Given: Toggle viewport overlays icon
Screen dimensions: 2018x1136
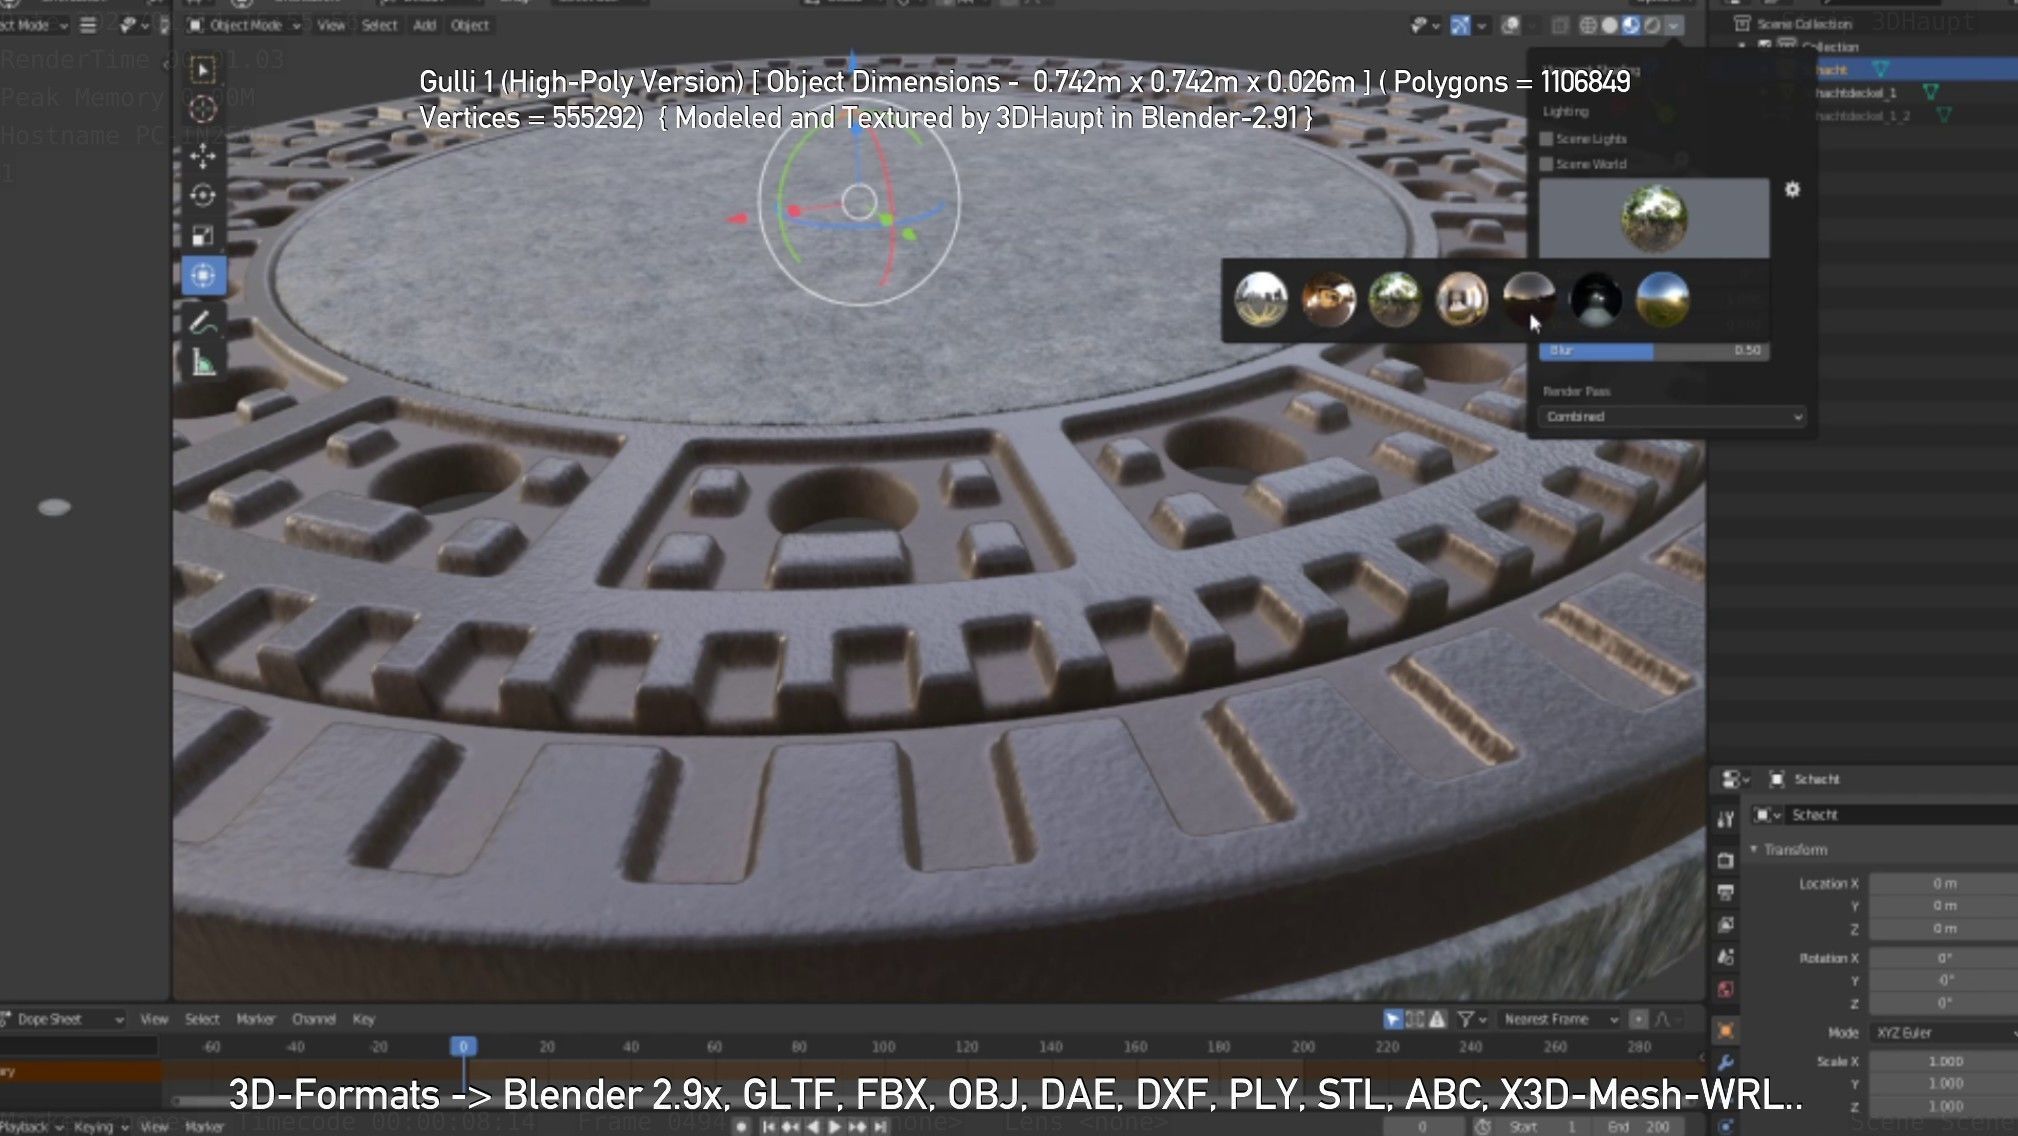Looking at the screenshot, I should coord(1511,25).
